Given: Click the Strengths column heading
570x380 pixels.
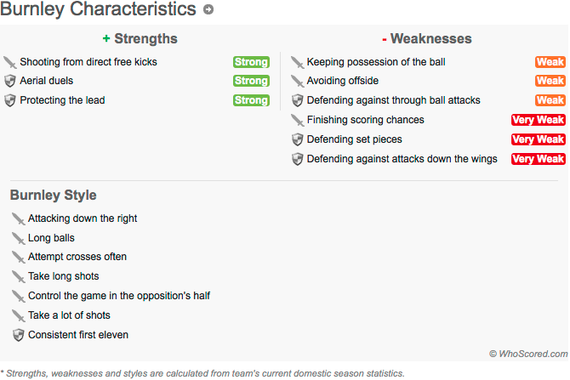Looking at the screenshot, I should [x=140, y=39].
